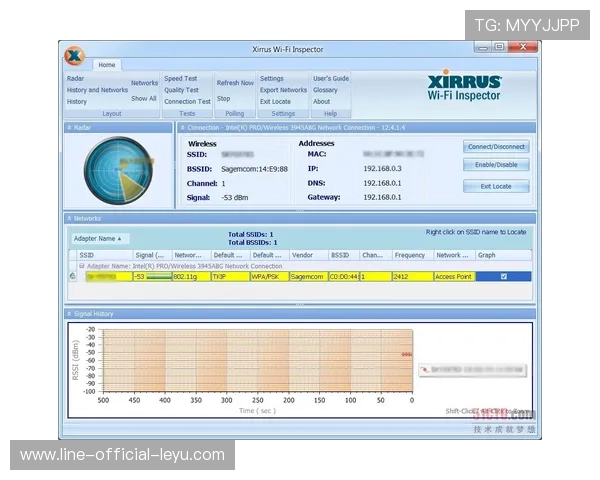Click the IP address 192.168.0.3
The image size is (600, 480).
pyautogui.click(x=382, y=168)
